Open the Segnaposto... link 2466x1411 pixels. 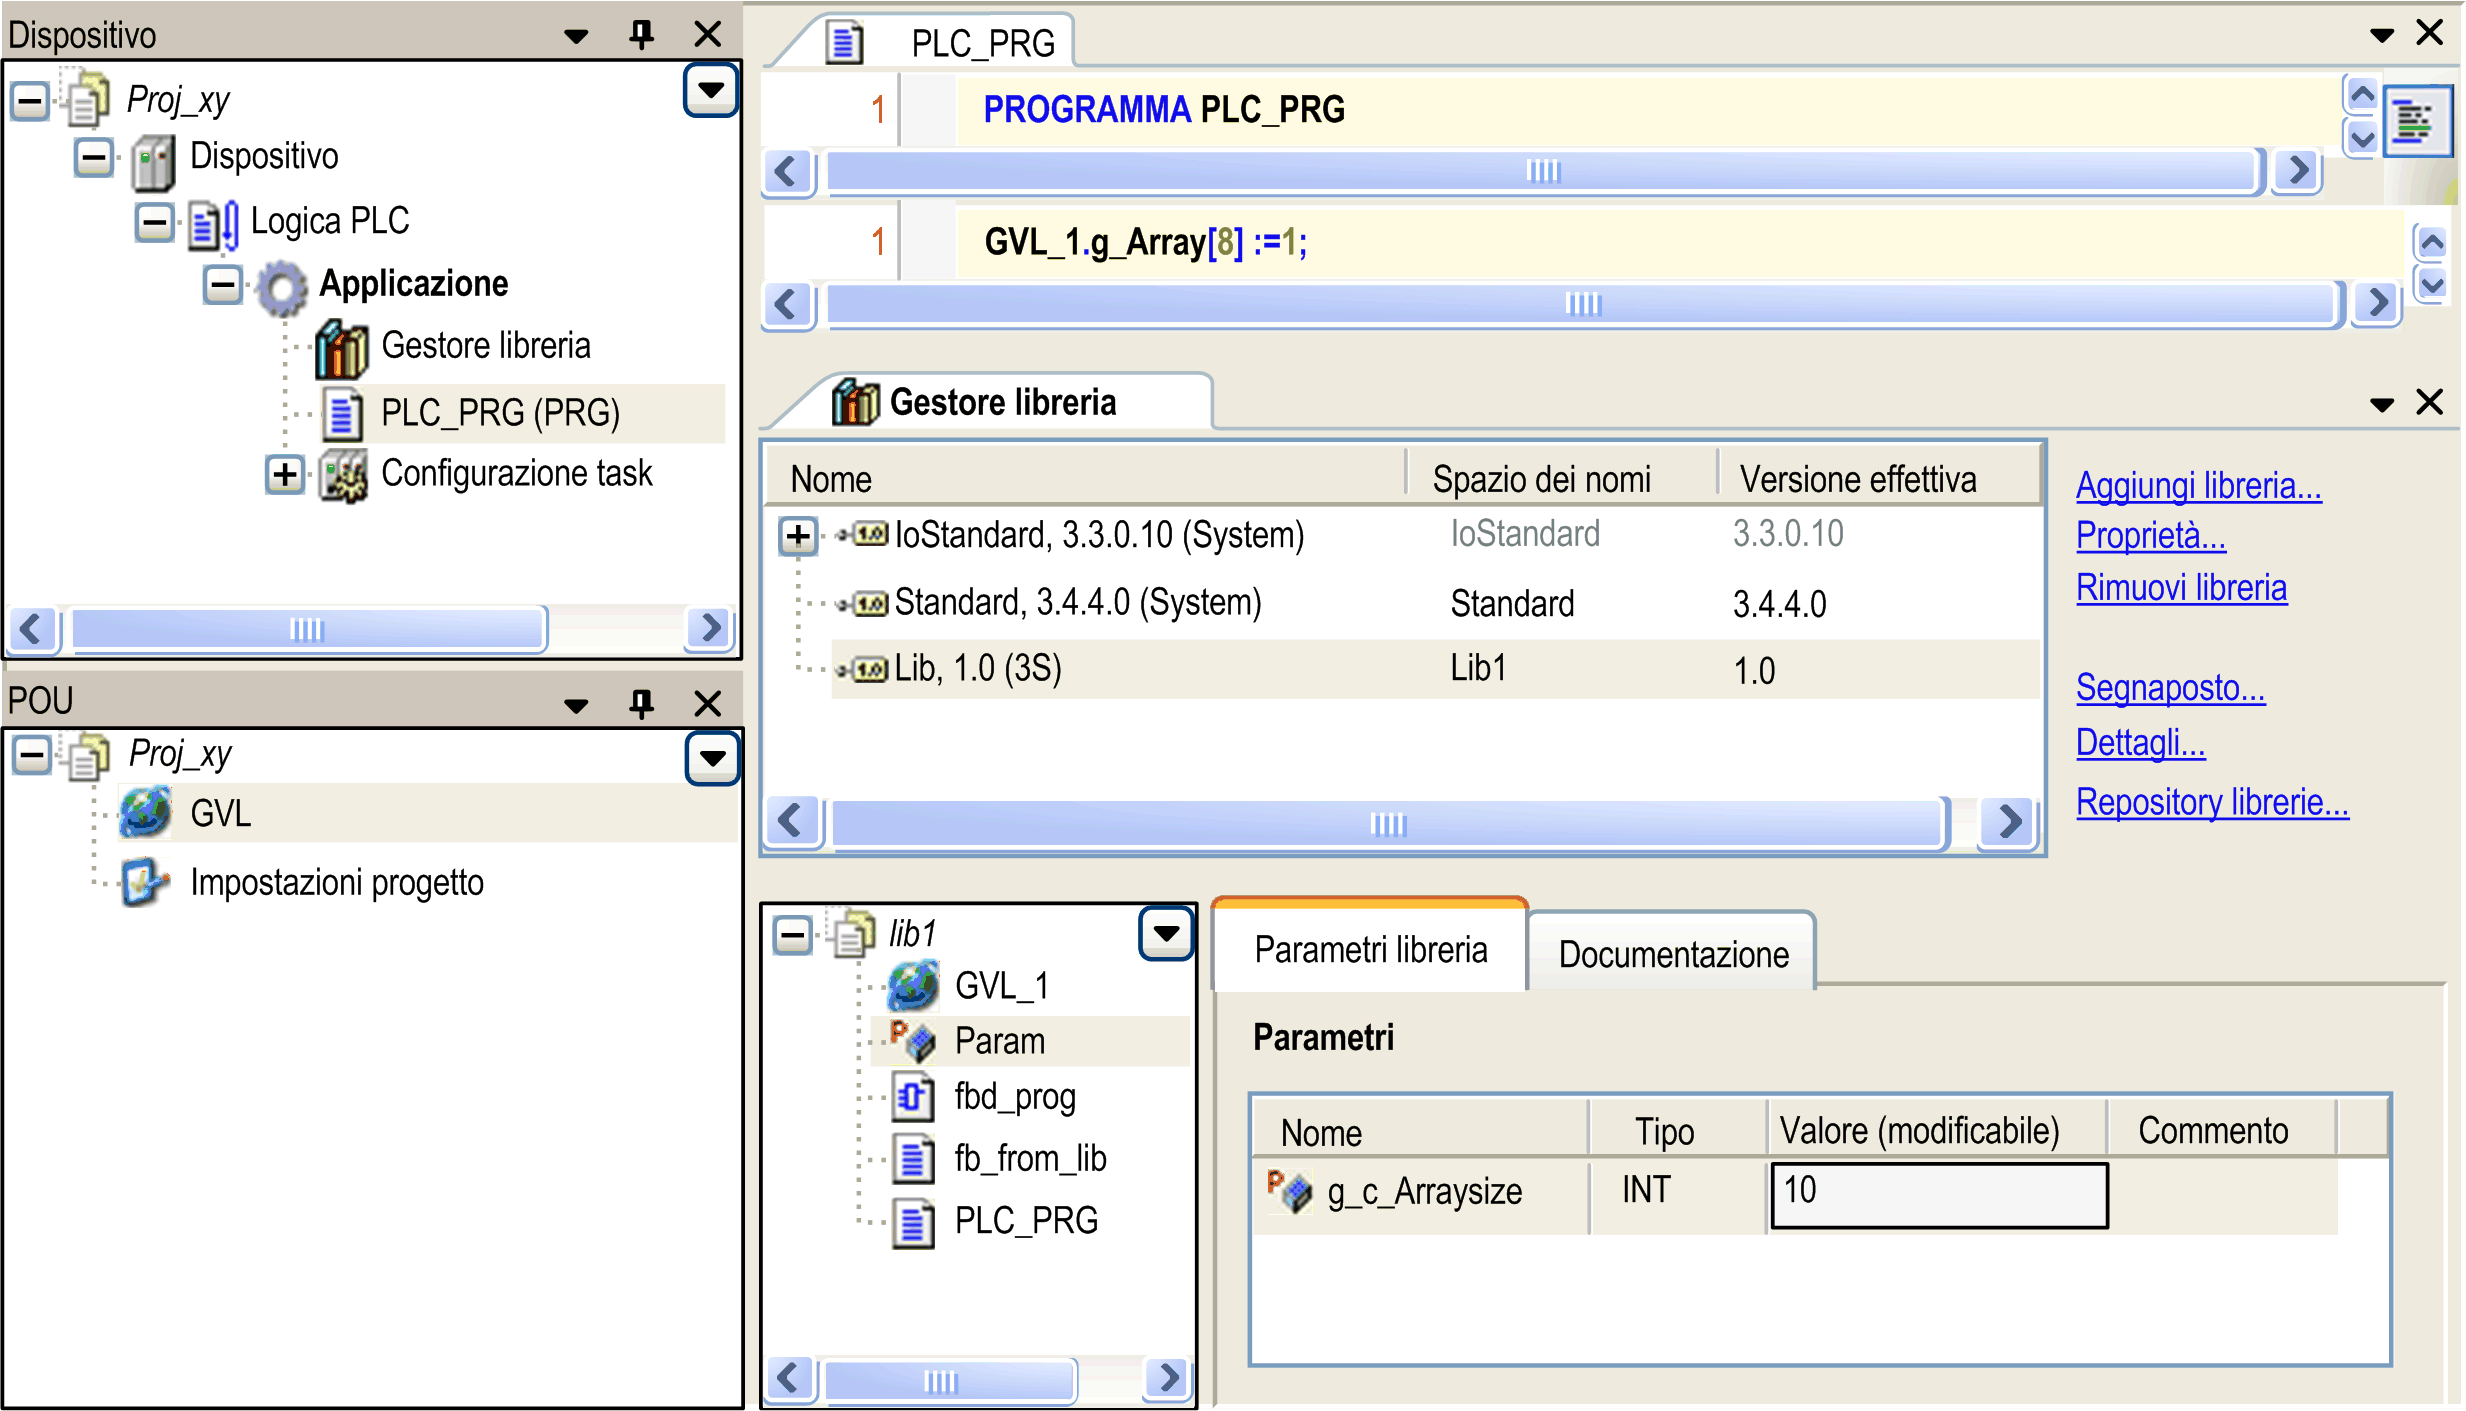(2170, 687)
